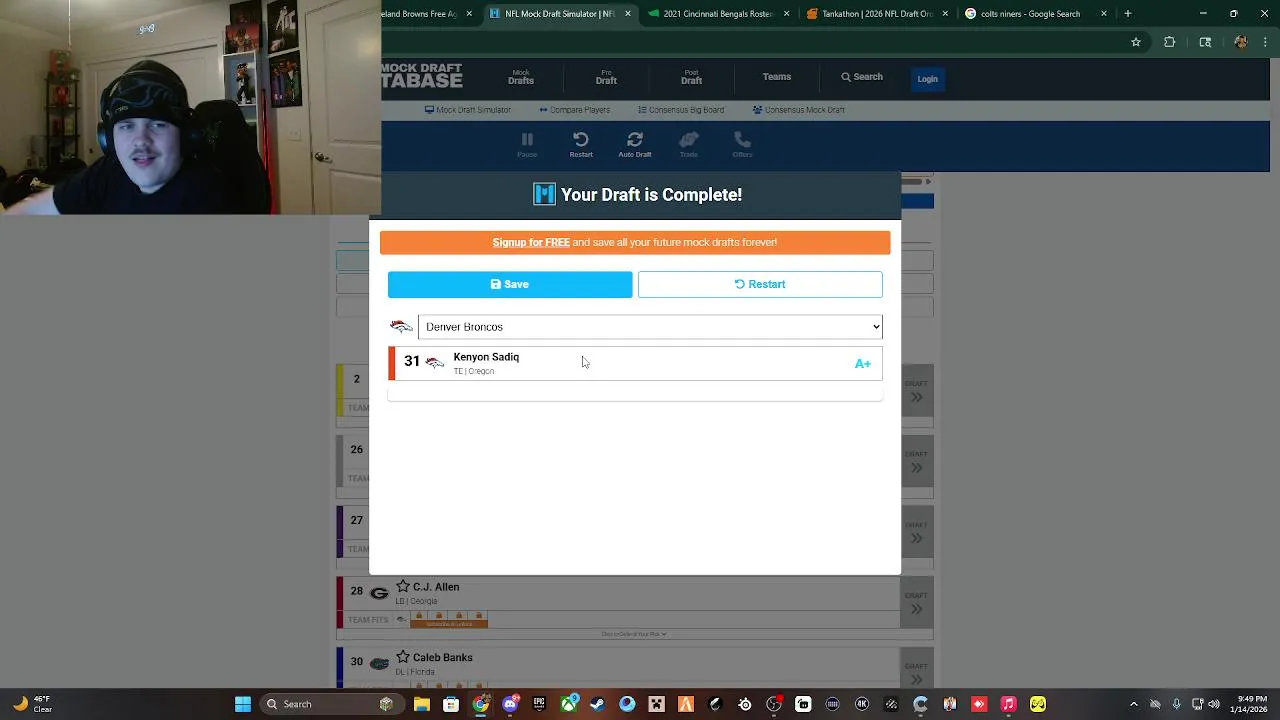Open Google Chrome from taskbar
This screenshot has width=1280, height=720.
click(x=481, y=704)
